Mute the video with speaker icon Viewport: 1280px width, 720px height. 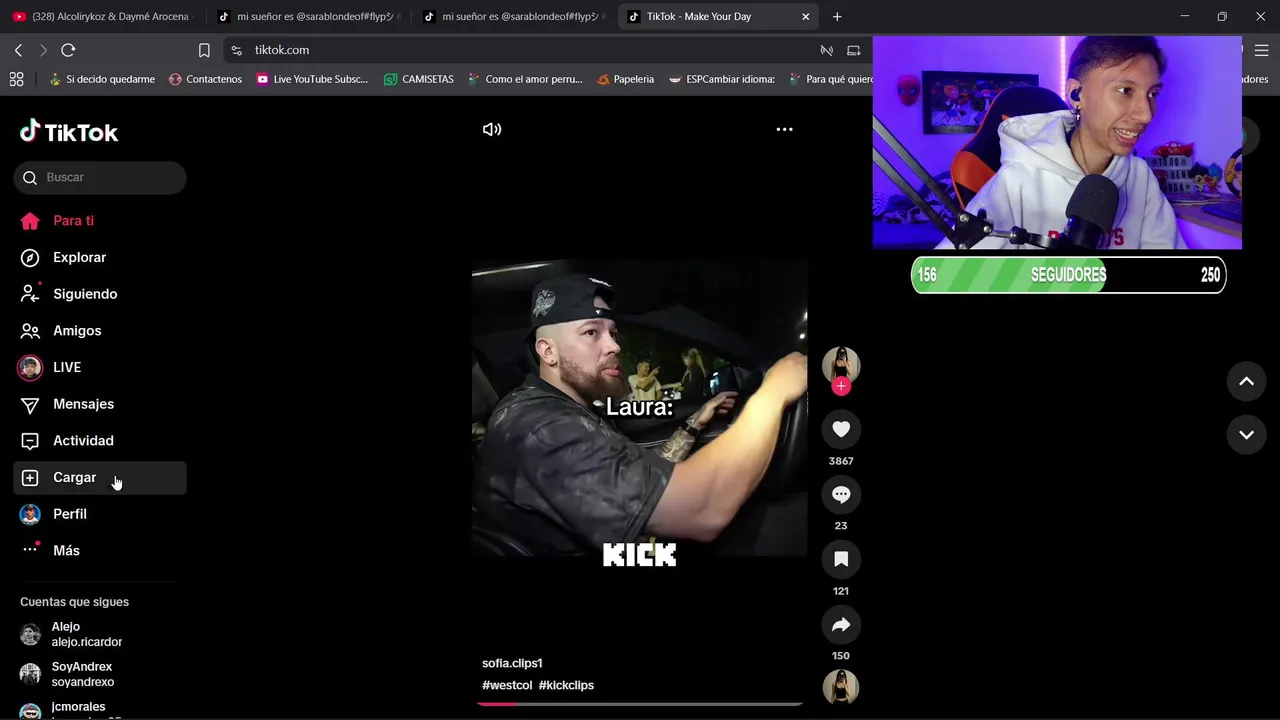492,129
